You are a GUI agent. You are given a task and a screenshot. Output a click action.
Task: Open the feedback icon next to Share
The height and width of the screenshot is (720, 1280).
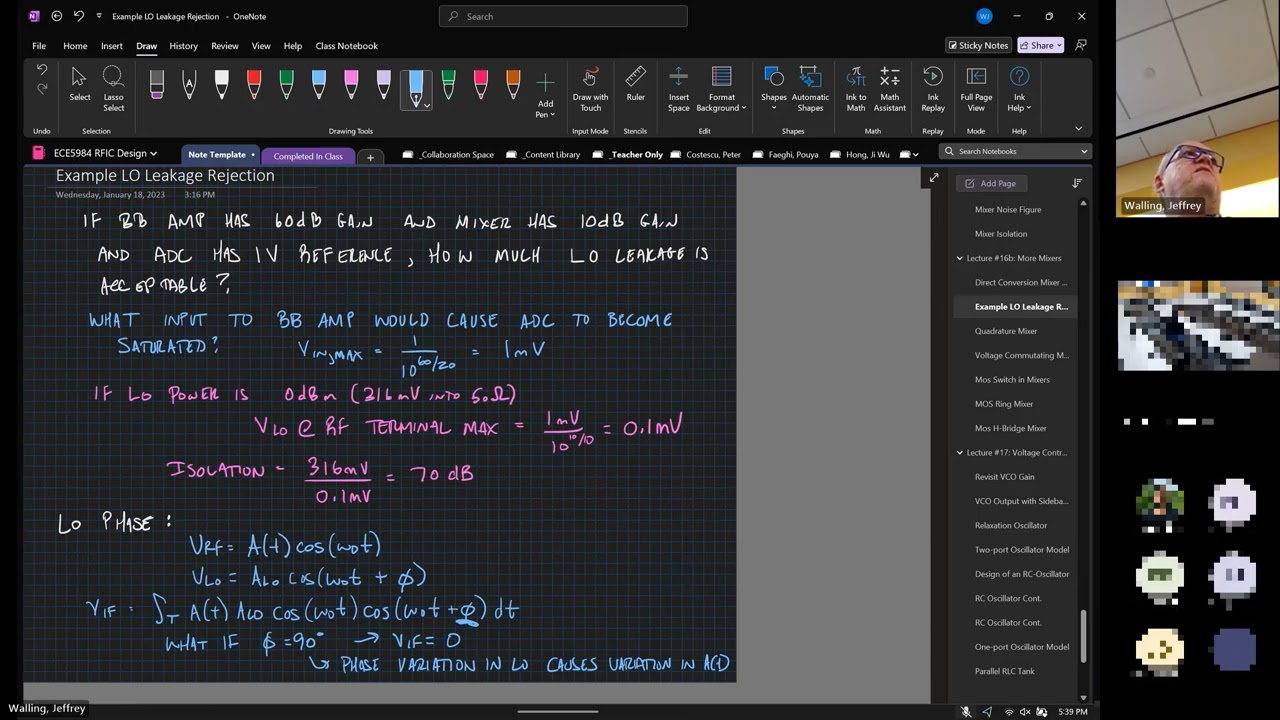1080,45
